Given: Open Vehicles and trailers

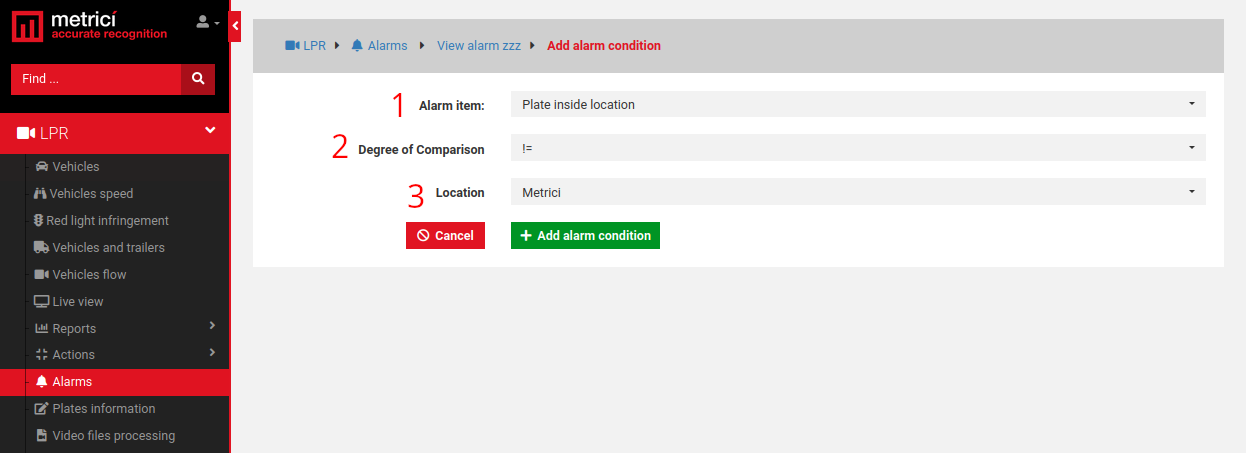Looking at the screenshot, I should point(108,248).
